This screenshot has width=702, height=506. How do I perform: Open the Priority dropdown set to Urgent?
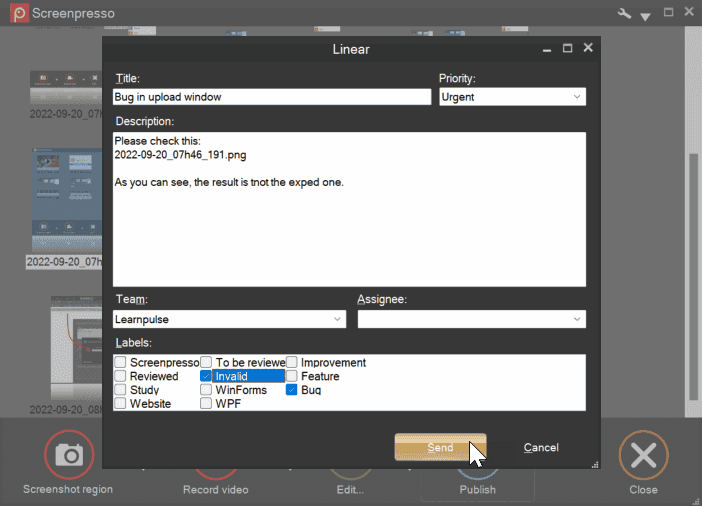point(512,97)
